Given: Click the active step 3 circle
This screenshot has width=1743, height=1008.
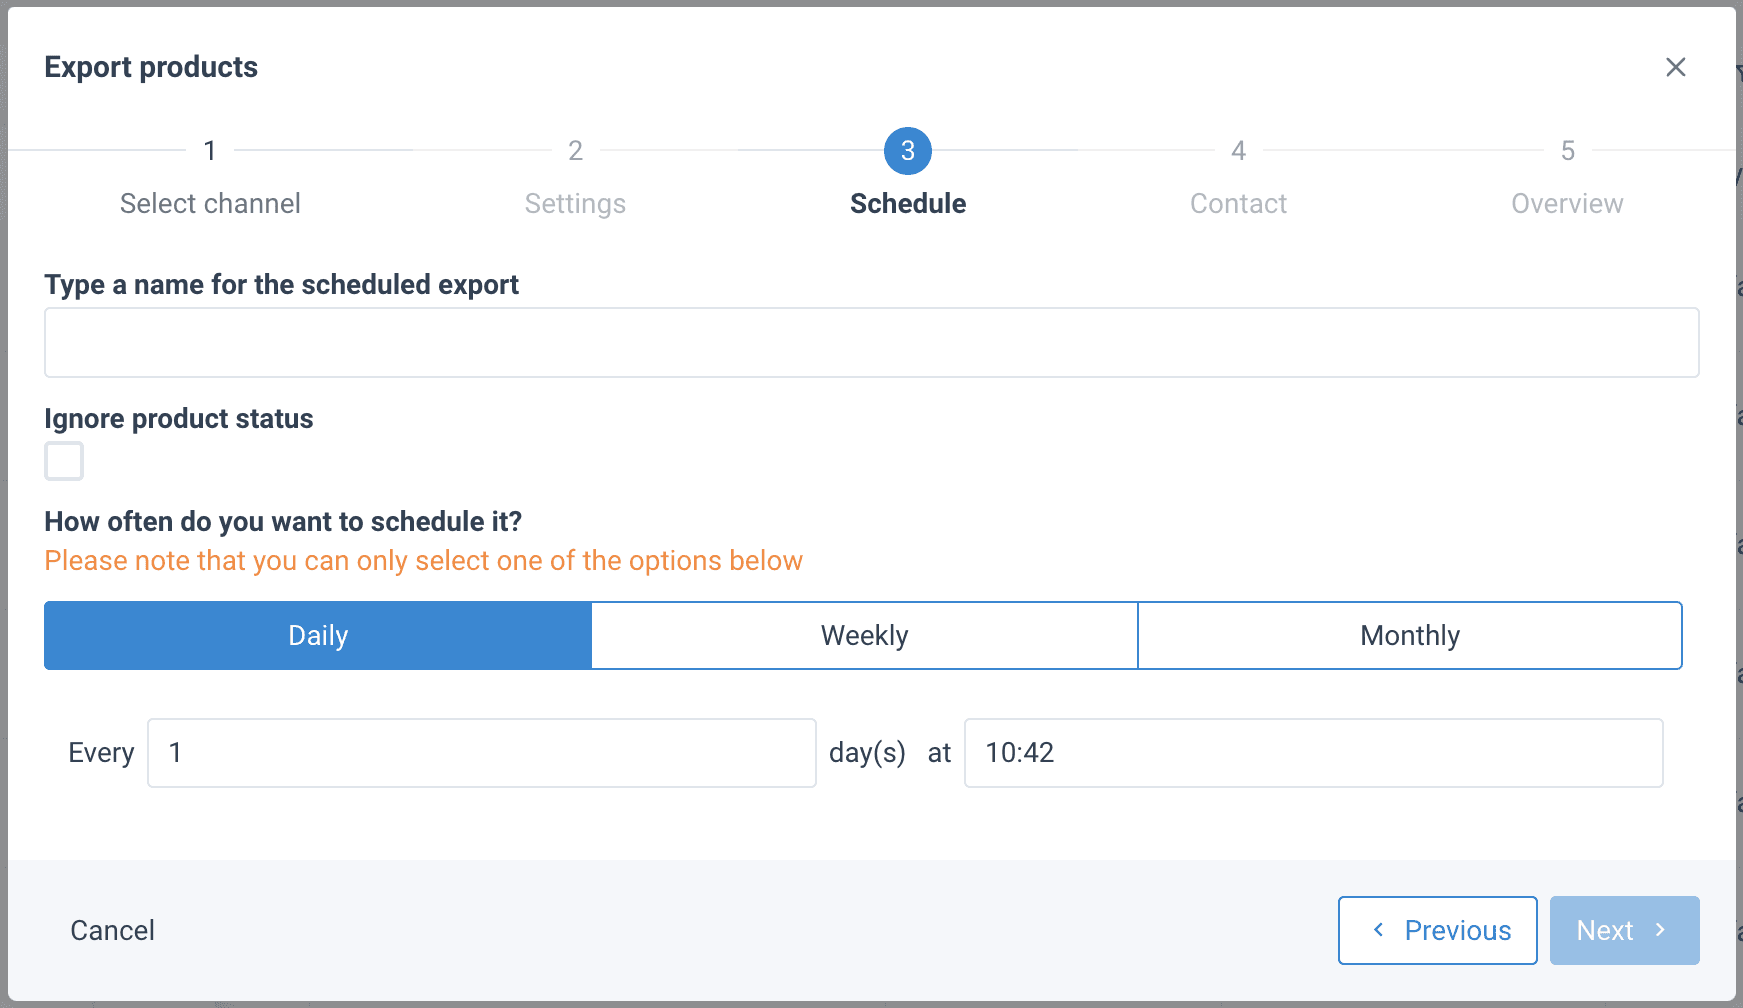Looking at the screenshot, I should tap(907, 151).
